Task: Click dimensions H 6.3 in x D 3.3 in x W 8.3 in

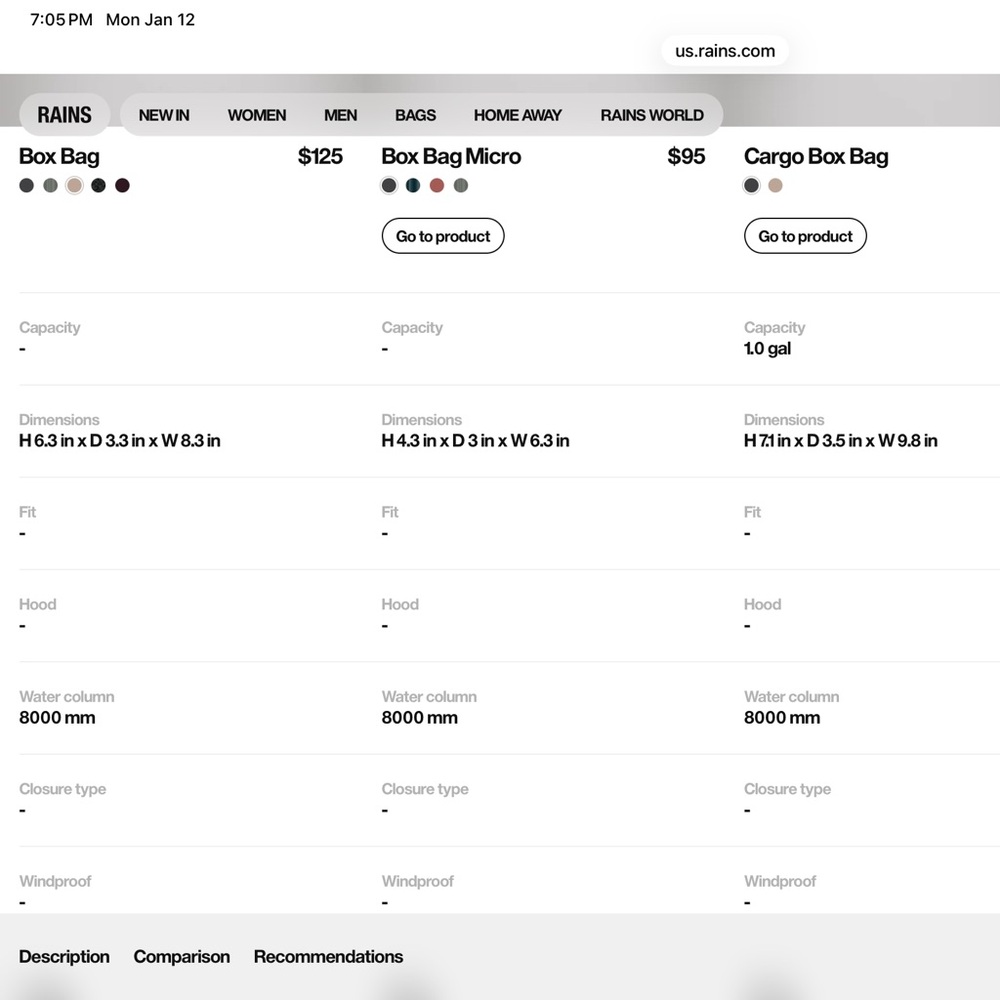Action: coord(120,441)
